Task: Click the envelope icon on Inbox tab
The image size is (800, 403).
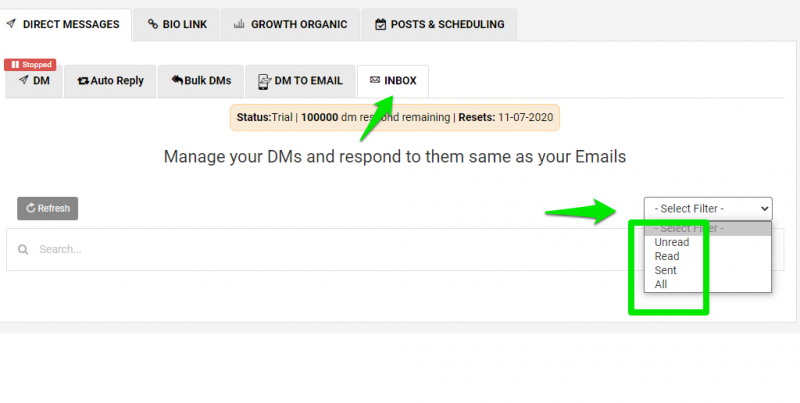Action: pyautogui.click(x=375, y=80)
